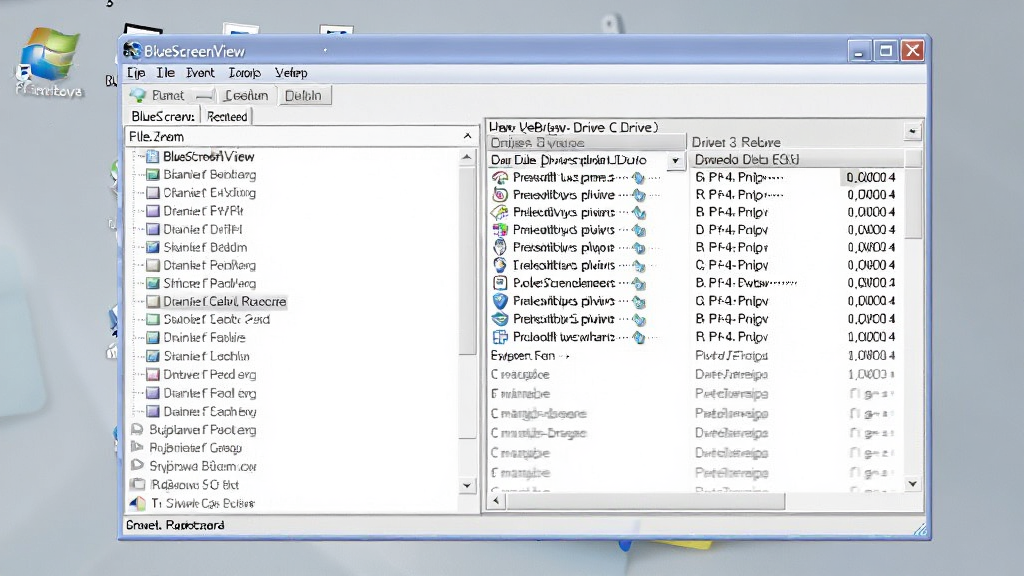
Task: Select the 'BlueScreenView' root tree item
Action: click(x=208, y=157)
